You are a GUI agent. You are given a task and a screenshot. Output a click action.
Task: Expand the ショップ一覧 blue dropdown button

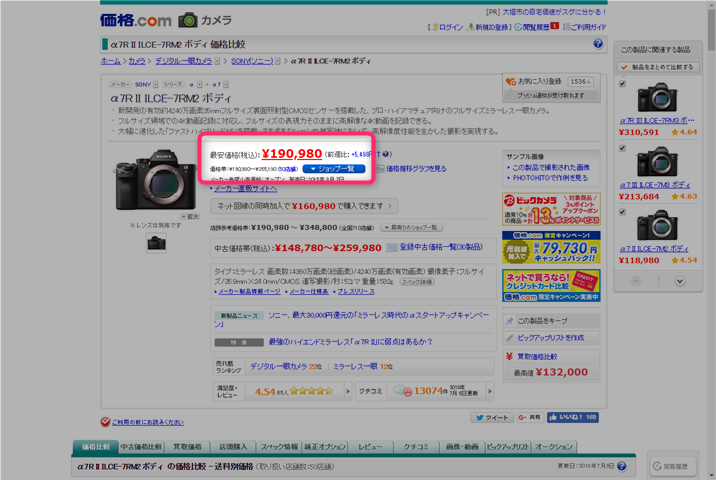point(334,169)
